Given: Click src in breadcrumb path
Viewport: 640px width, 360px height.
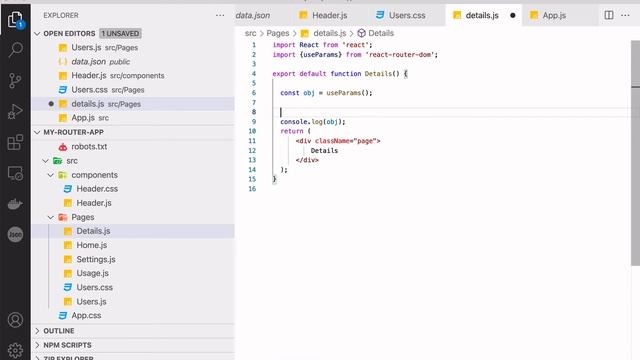Looking at the screenshot, I should (x=251, y=33).
